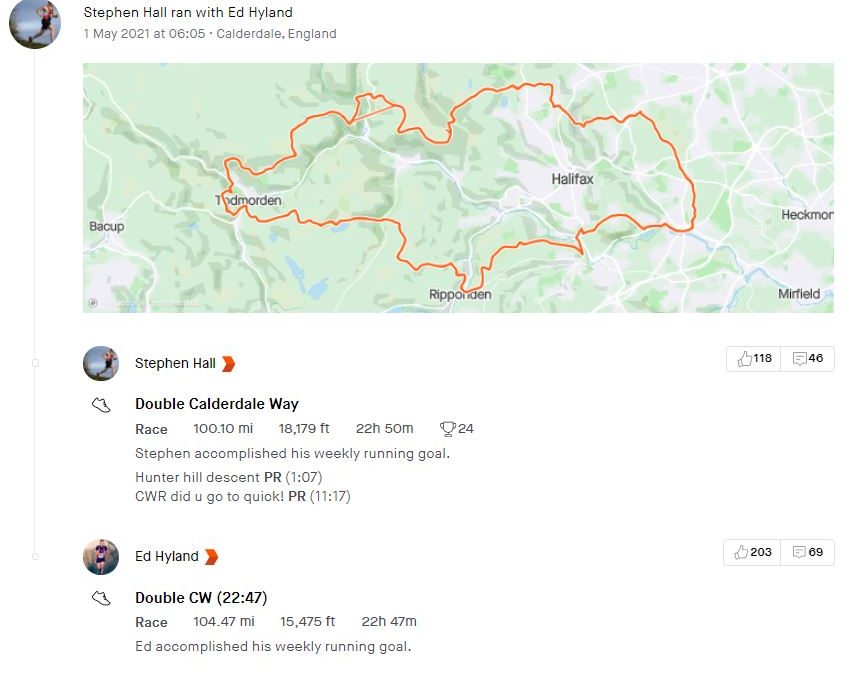Open Stephen Hall's profile from the activity entry name
This screenshot has height=675, width=849.
[x=175, y=364]
